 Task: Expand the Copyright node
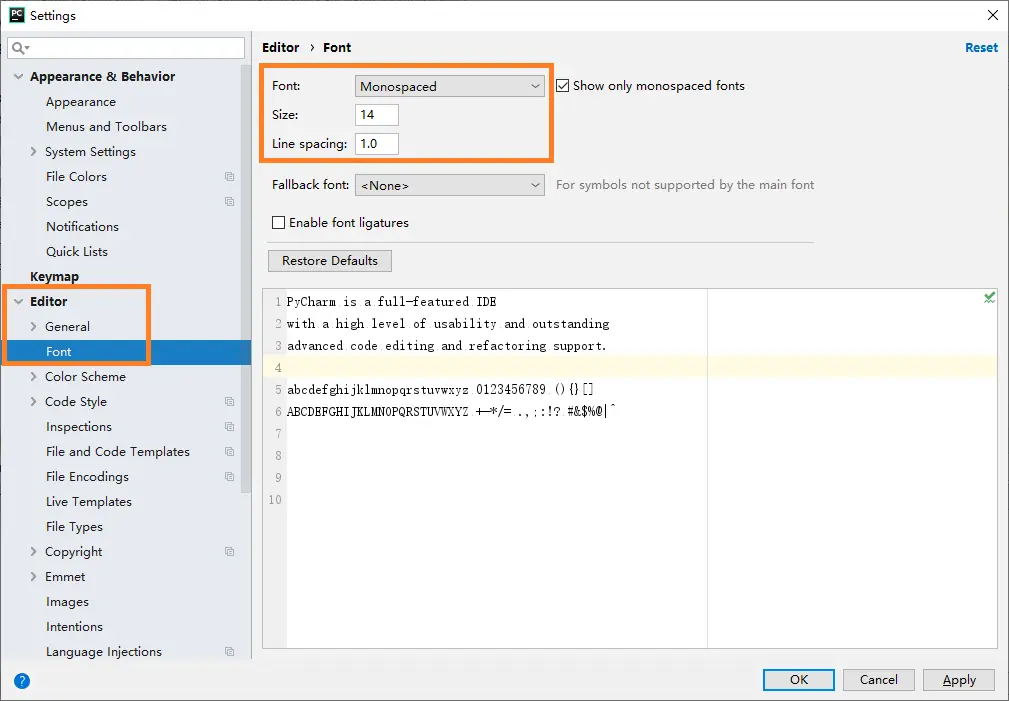tap(33, 552)
